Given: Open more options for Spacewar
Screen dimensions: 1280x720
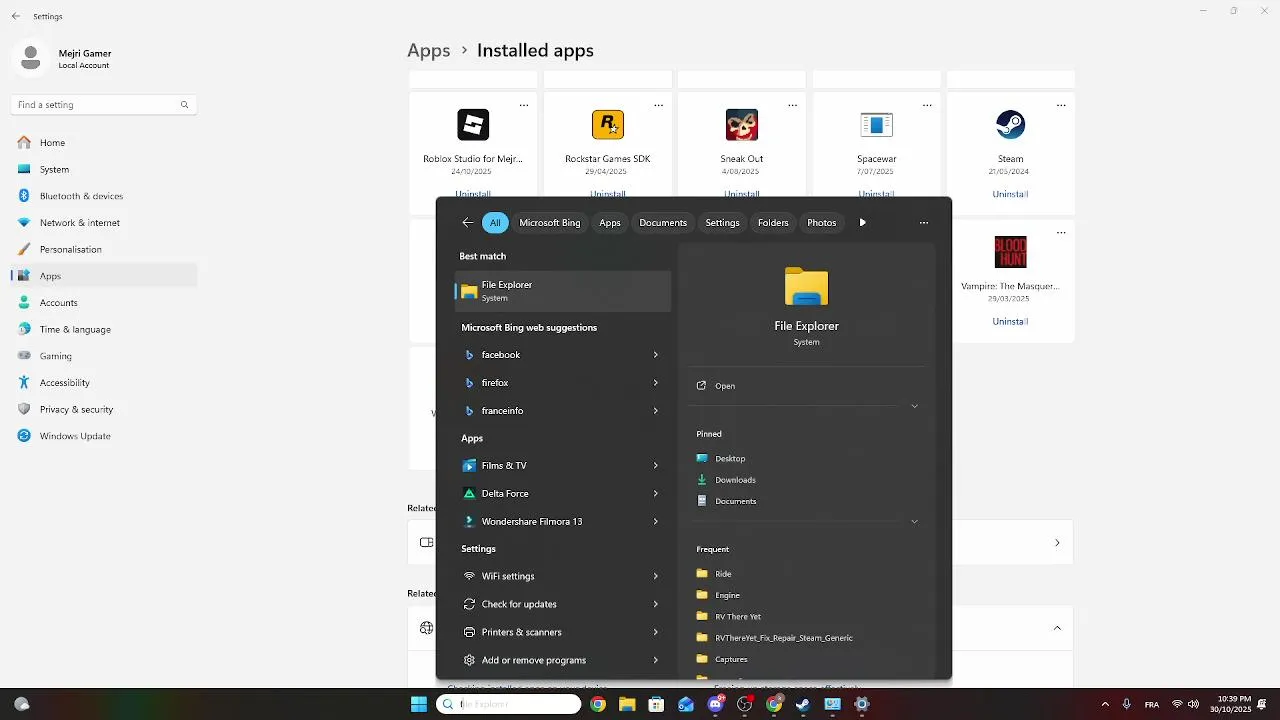Looking at the screenshot, I should pyautogui.click(x=927, y=105).
